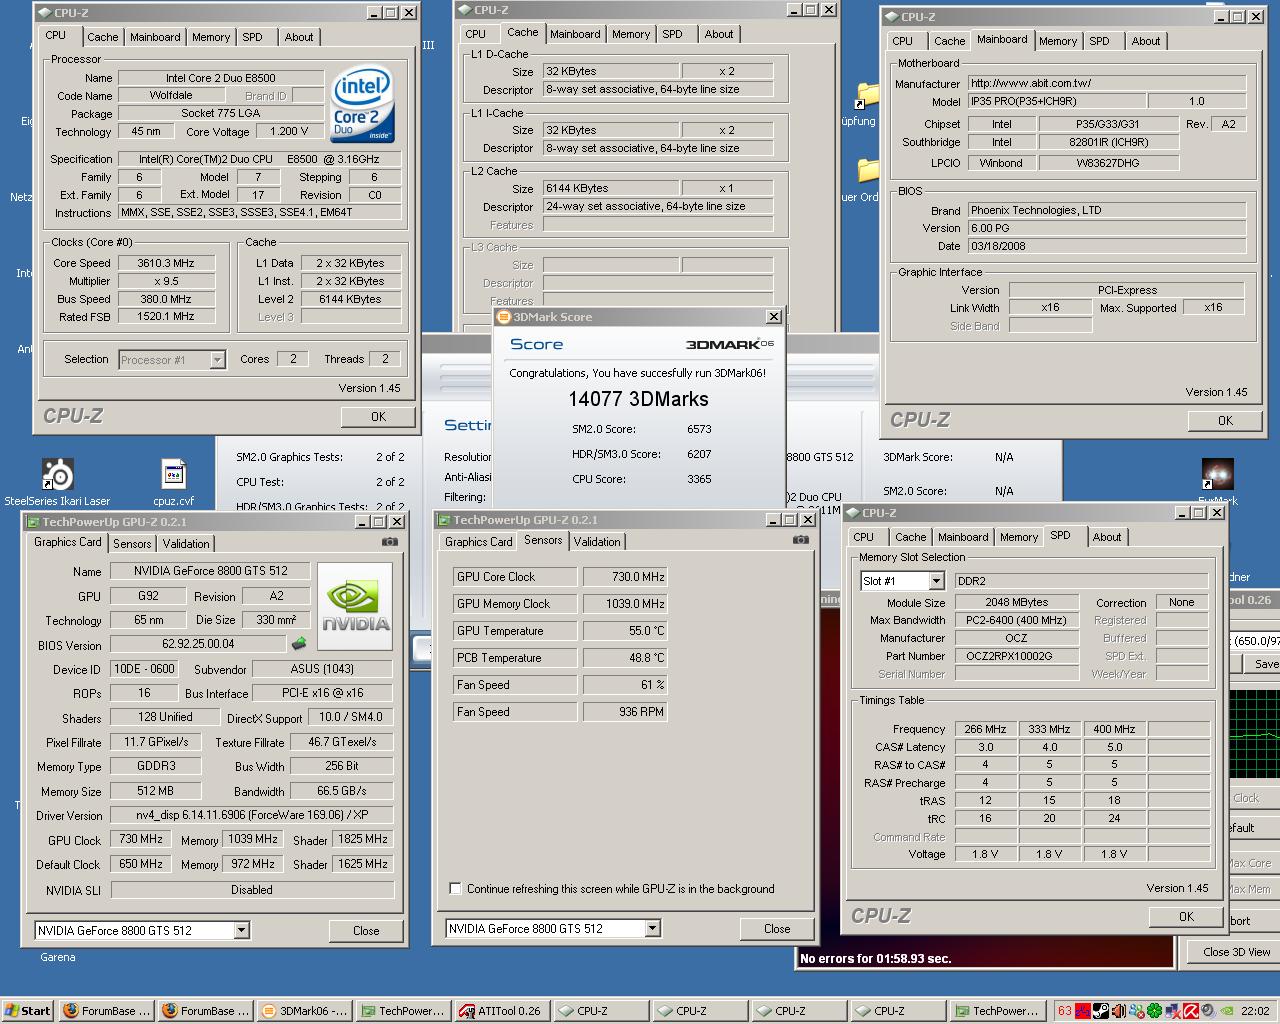
Task: Click the abit manufacturer URL field
Action: (x=1106, y=84)
